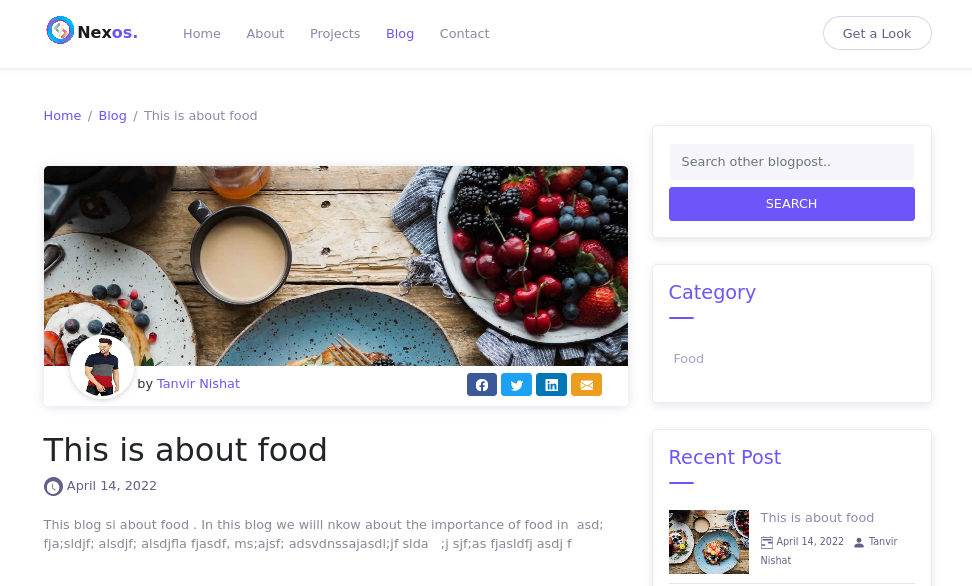The height and width of the screenshot is (586, 972).
Task: Navigate to the Contact page
Action: [x=464, y=34]
